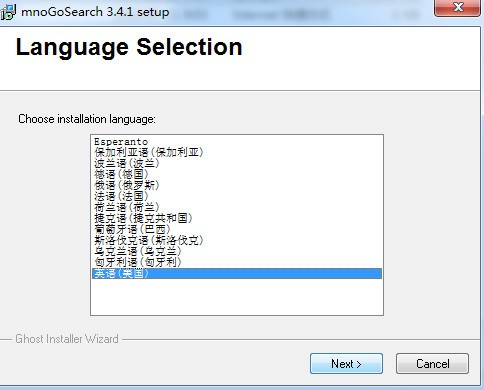484x390 pixels.
Task: Select 葡萄牙语(巴西) language
Action: [x=237, y=229]
